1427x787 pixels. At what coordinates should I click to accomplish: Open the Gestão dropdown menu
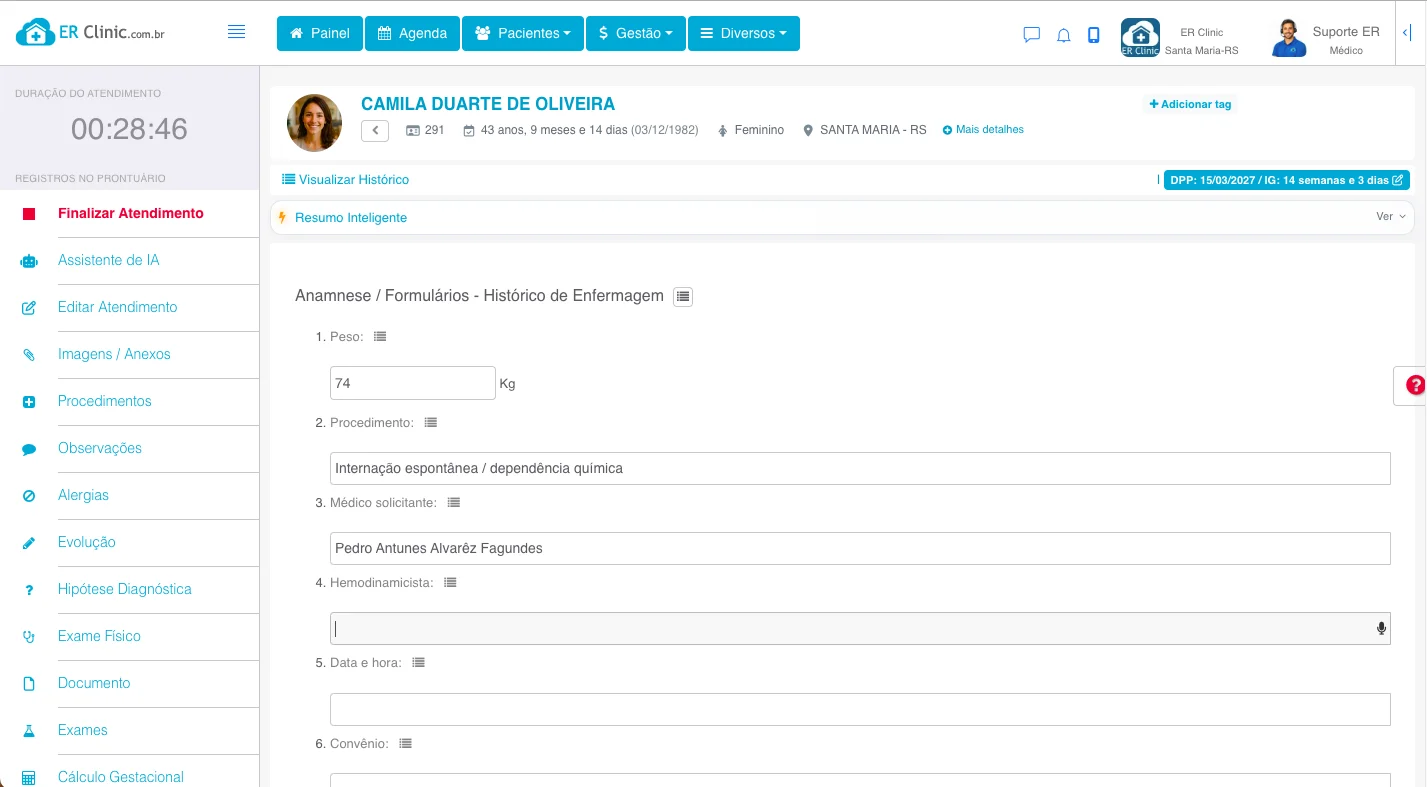(x=636, y=33)
